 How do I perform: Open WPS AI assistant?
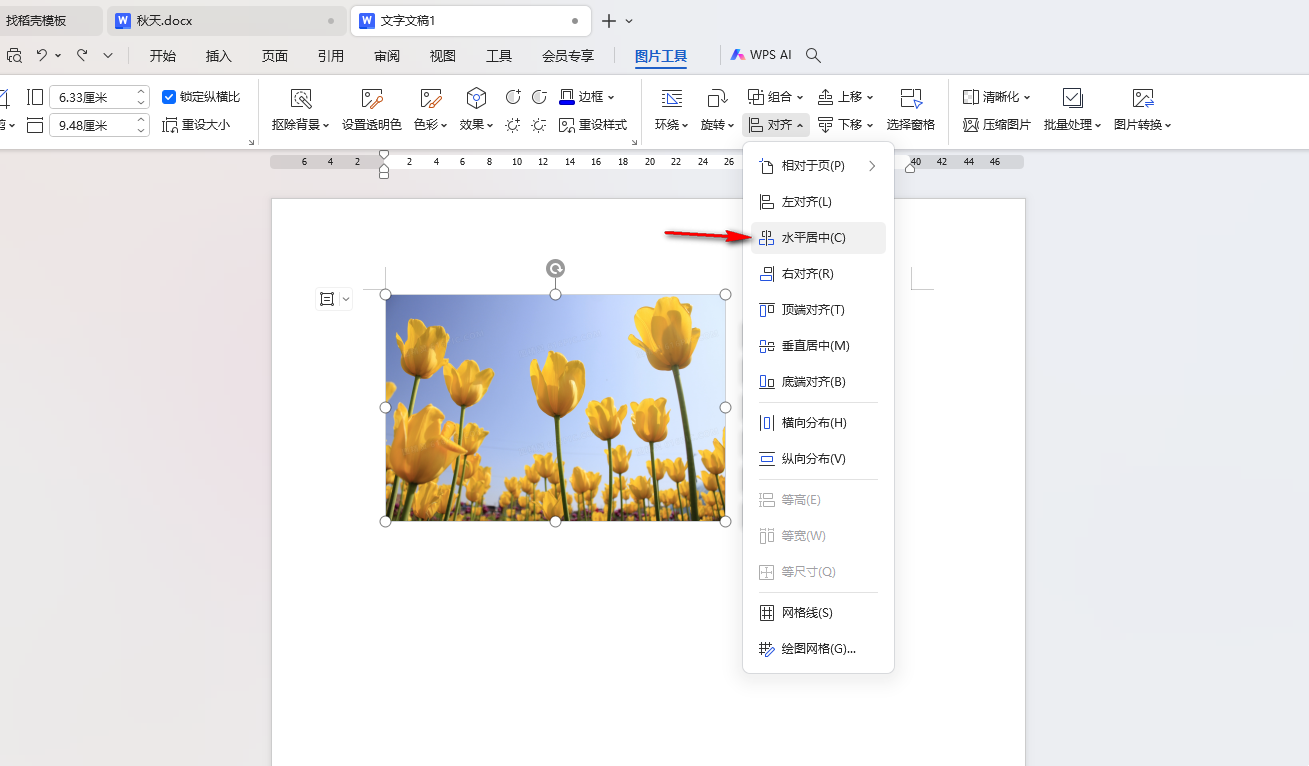[x=760, y=56]
